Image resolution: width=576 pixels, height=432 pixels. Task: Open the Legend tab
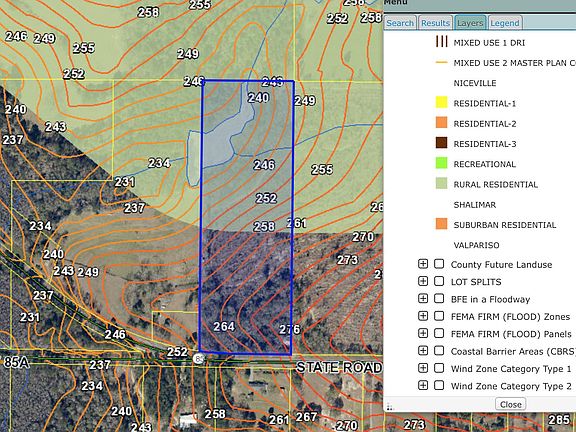coord(505,23)
